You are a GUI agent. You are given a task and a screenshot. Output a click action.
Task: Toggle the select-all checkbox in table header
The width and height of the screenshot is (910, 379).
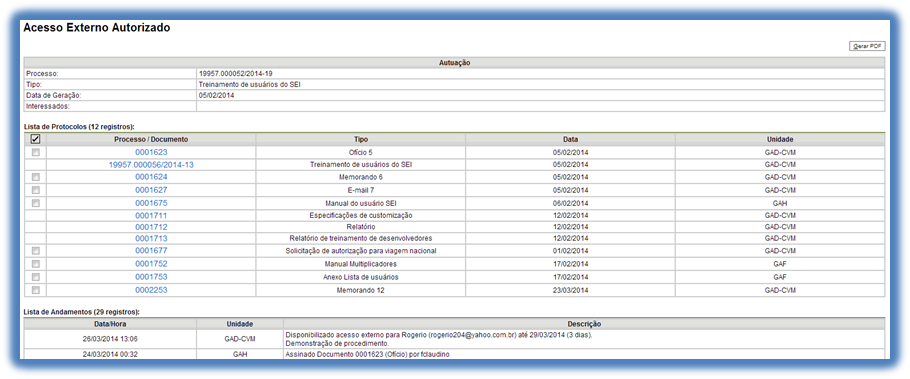pos(35,139)
